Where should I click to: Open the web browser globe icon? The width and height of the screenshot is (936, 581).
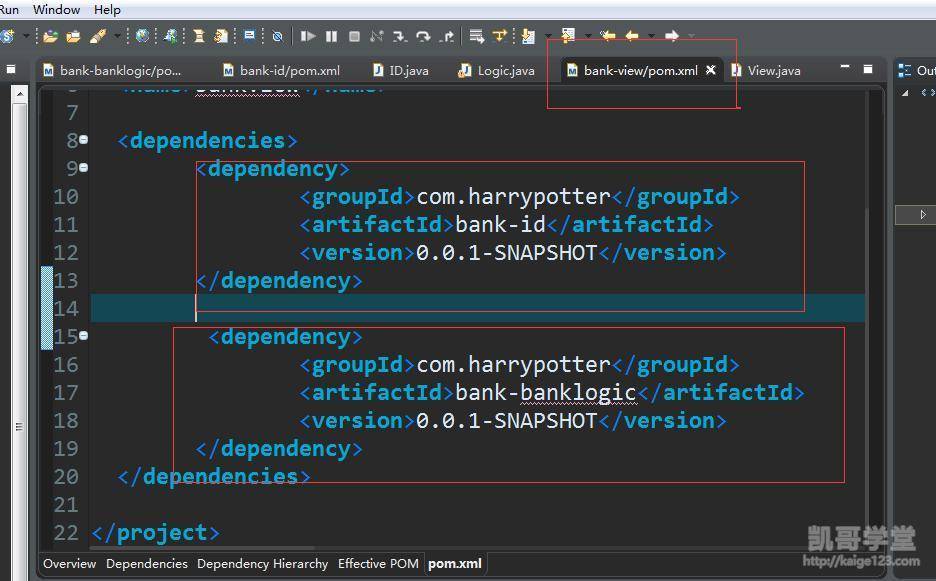point(142,36)
